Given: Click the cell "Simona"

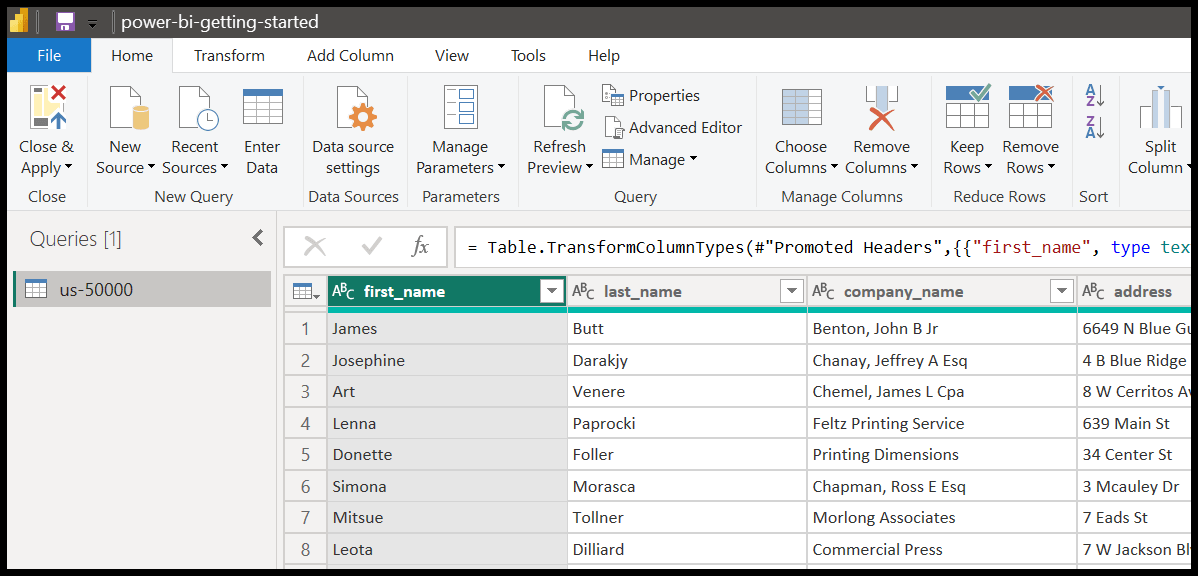Looking at the screenshot, I should tap(447, 487).
